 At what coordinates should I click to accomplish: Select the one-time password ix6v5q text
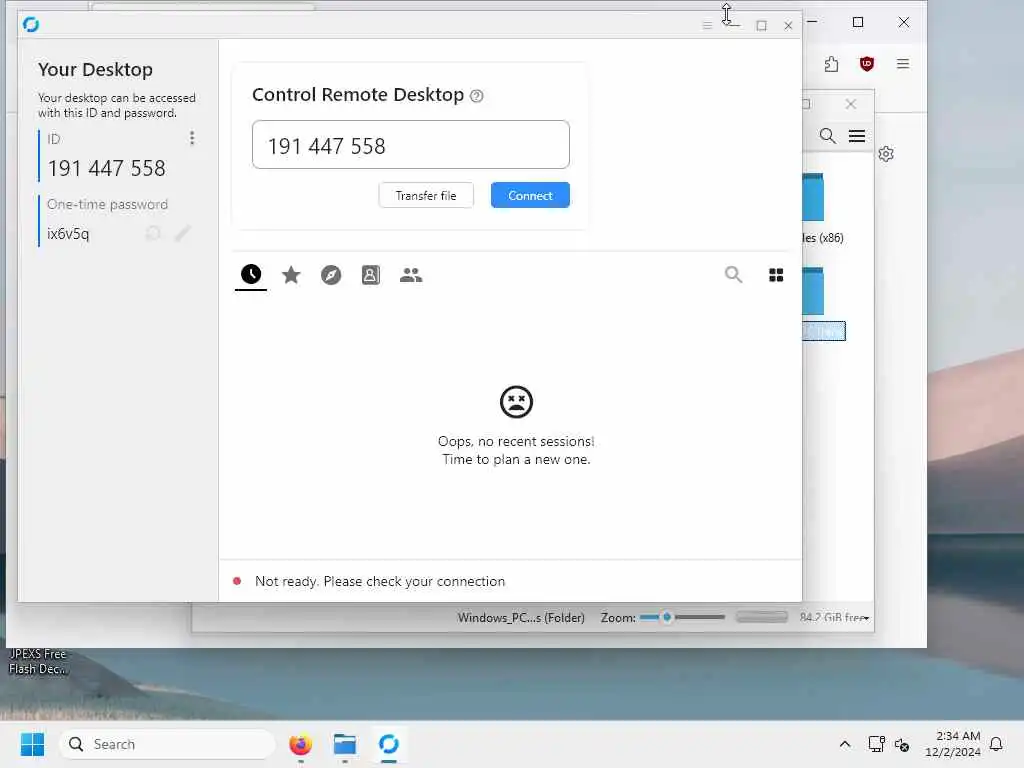(x=68, y=234)
